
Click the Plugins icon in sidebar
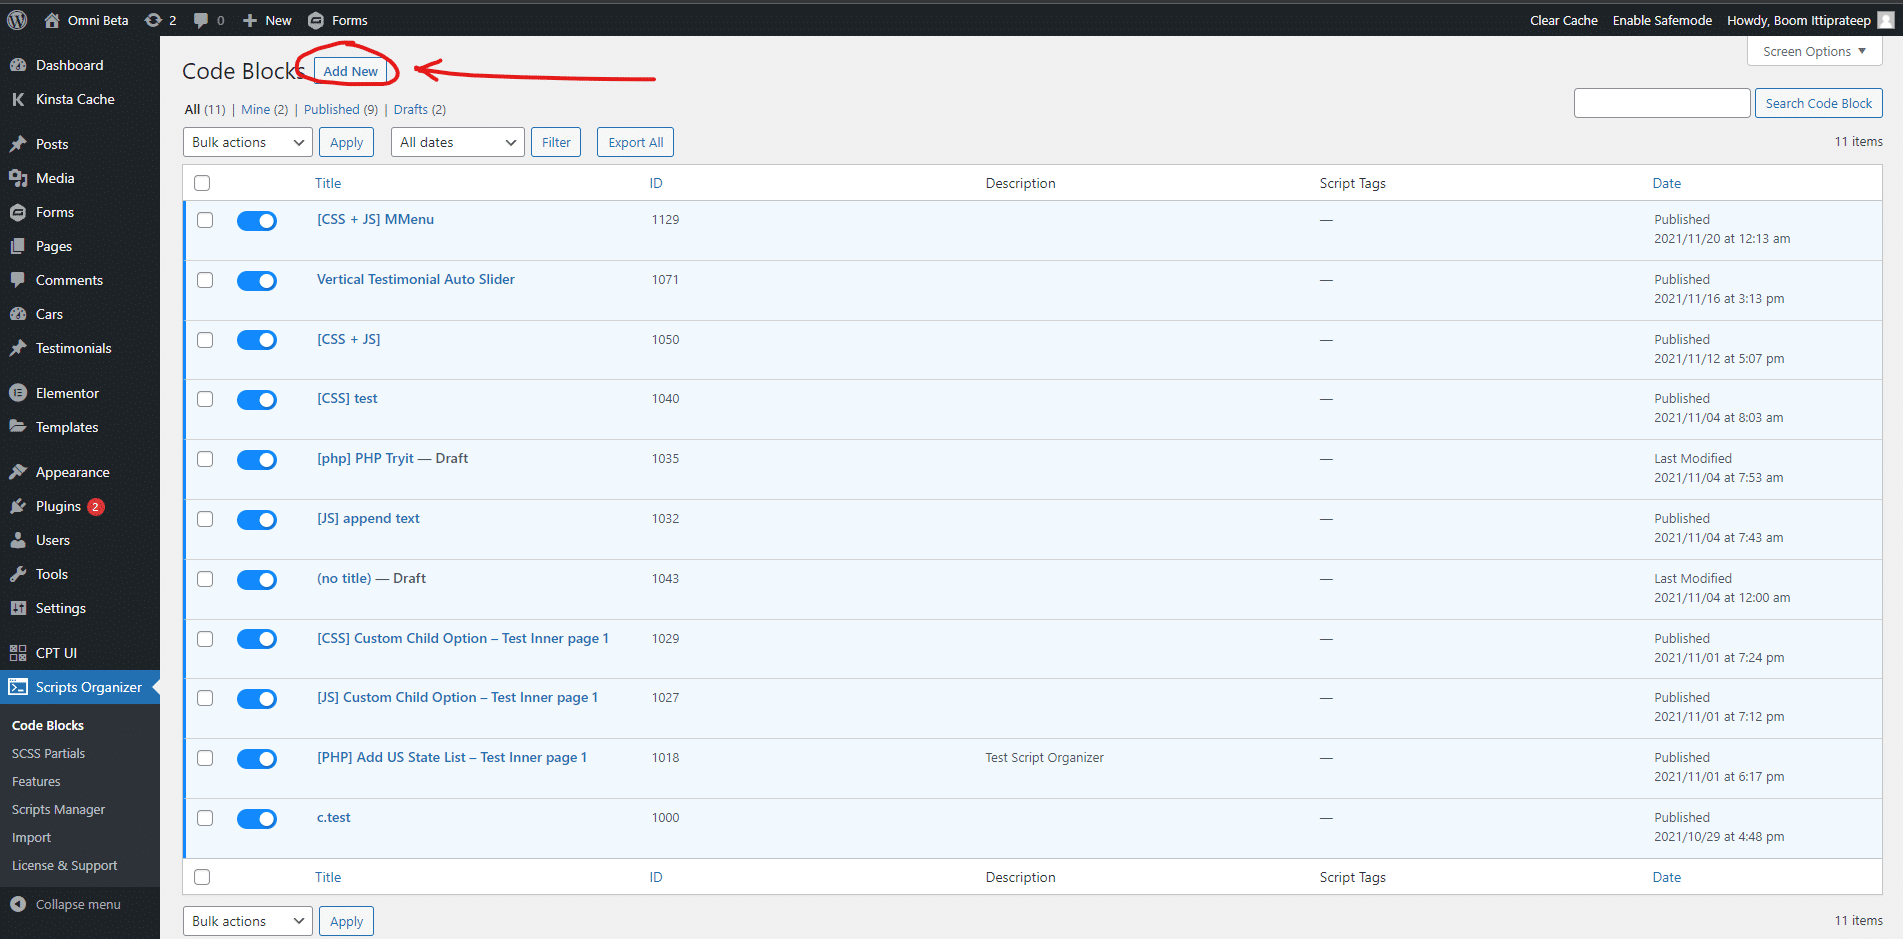click(18, 506)
